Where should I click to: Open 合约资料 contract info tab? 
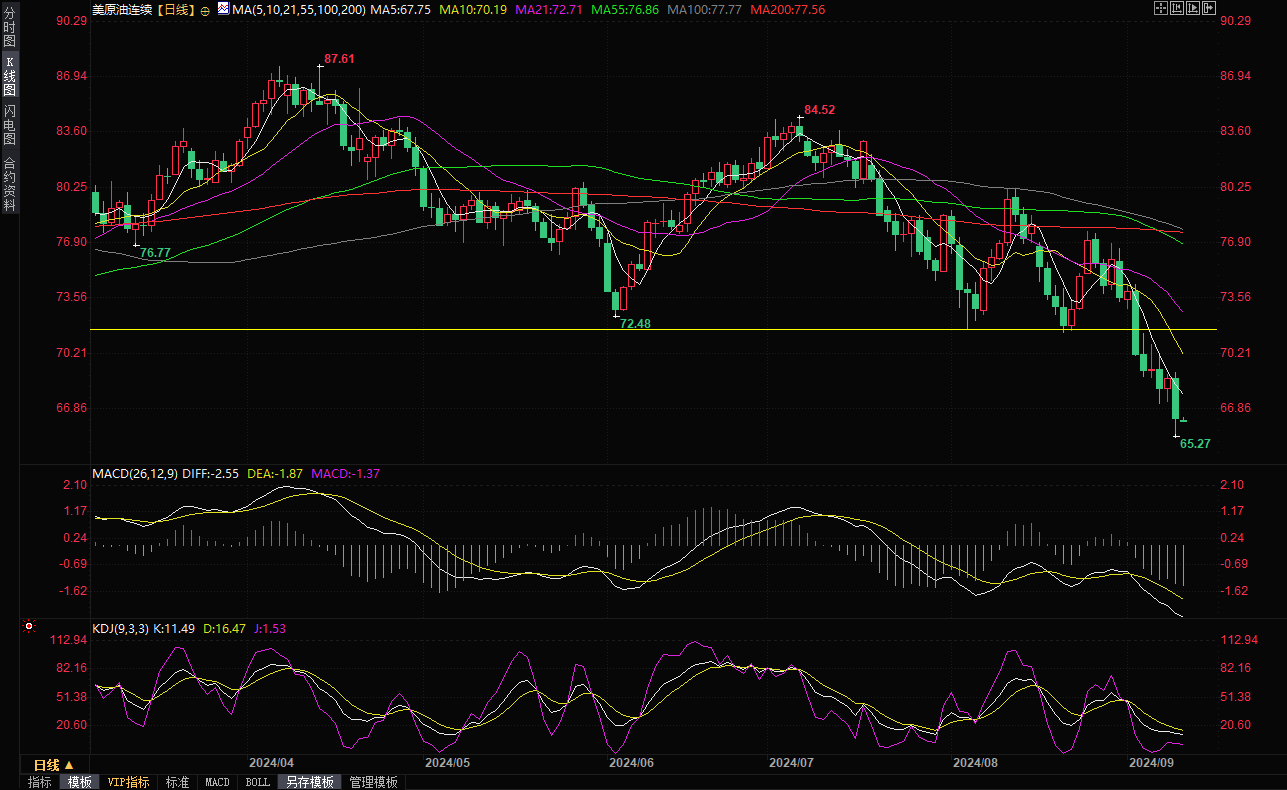[10, 183]
